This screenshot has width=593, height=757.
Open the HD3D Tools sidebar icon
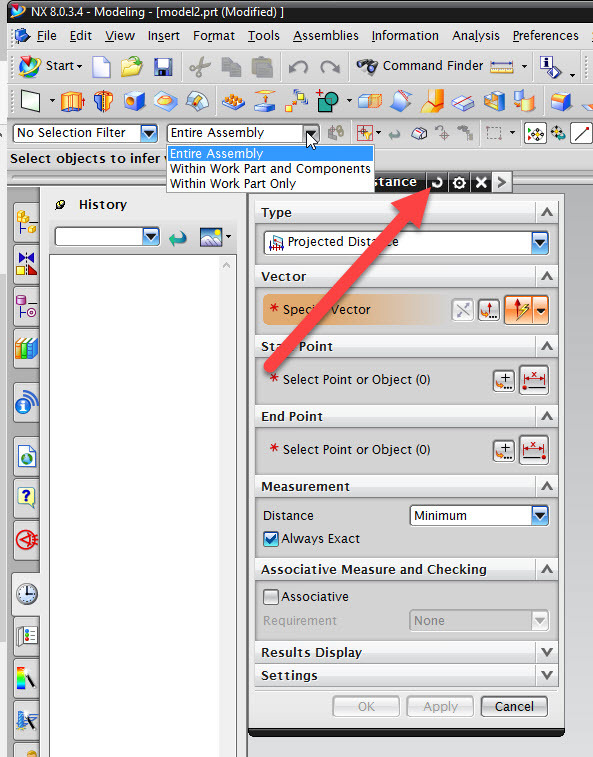27,403
